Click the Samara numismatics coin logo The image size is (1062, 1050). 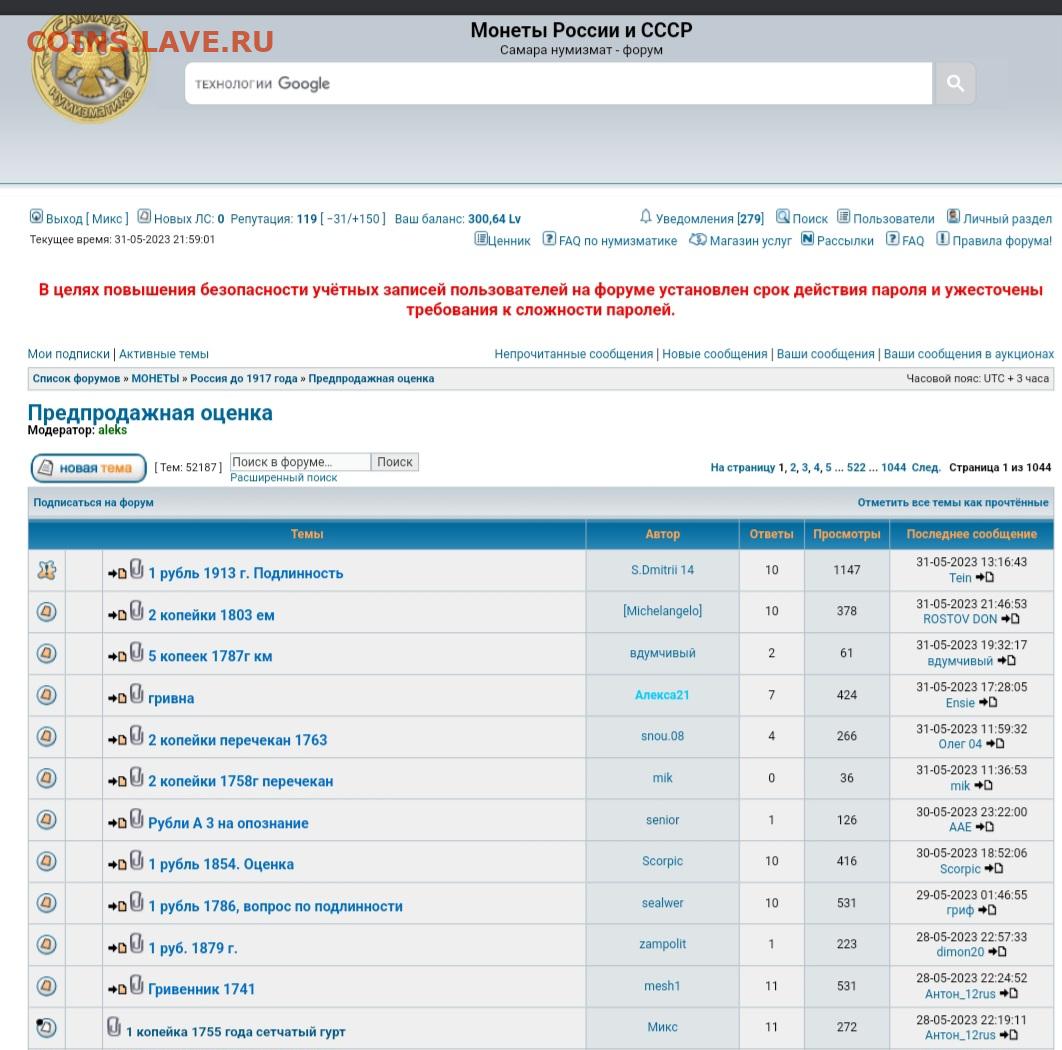pyautogui.click(x=89, y=68)
